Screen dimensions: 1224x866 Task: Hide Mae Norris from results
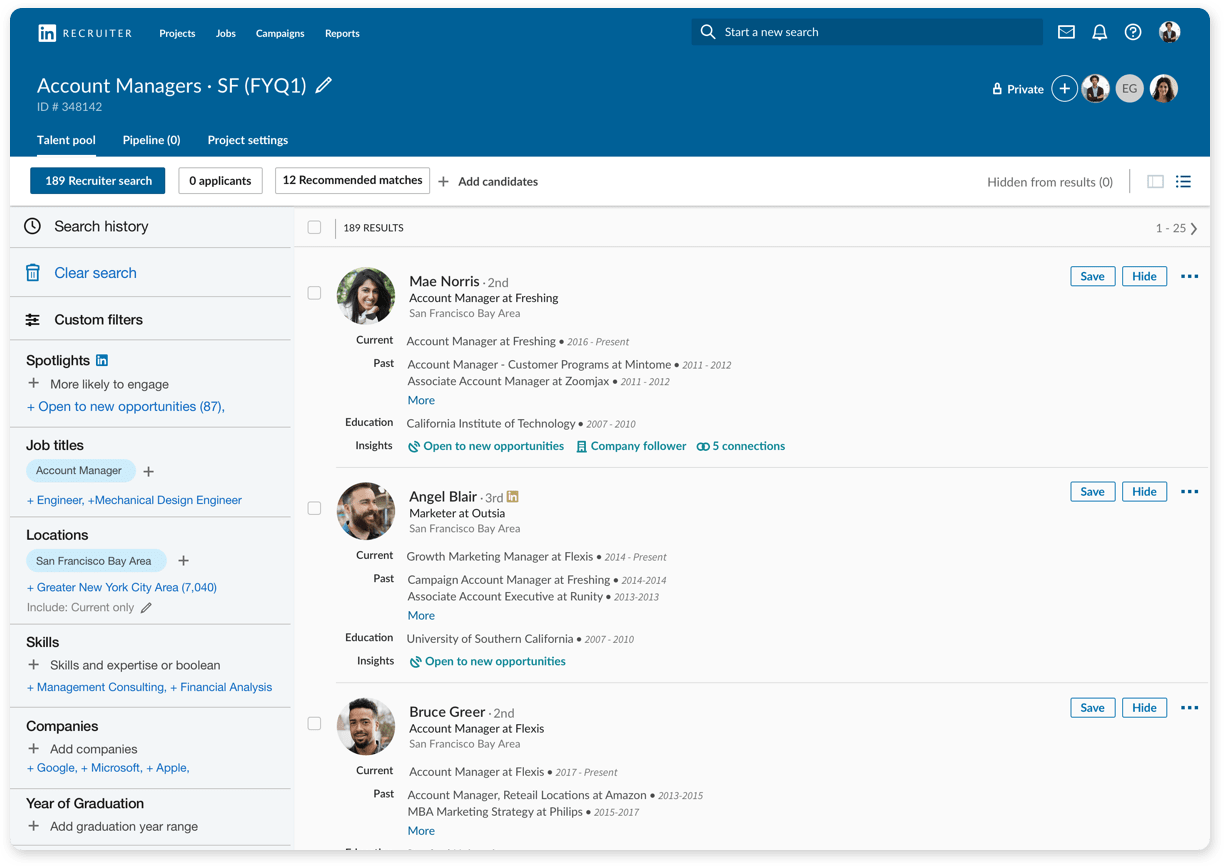(x=1144, y=276)
